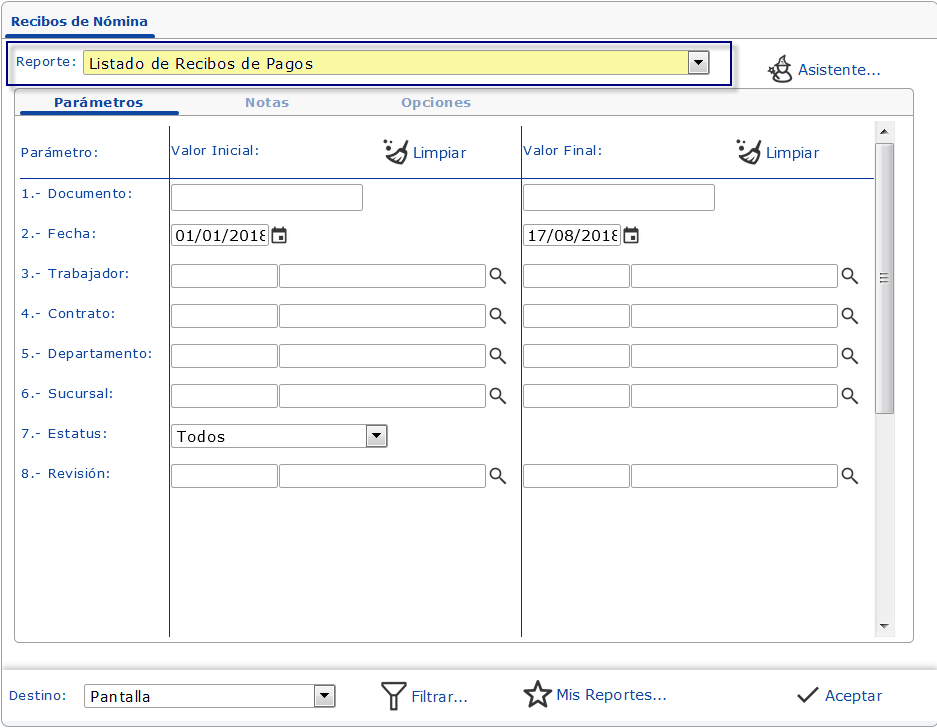
Task: Click the Valor Final Limpiar broom icon
Action: click(749, 152)
